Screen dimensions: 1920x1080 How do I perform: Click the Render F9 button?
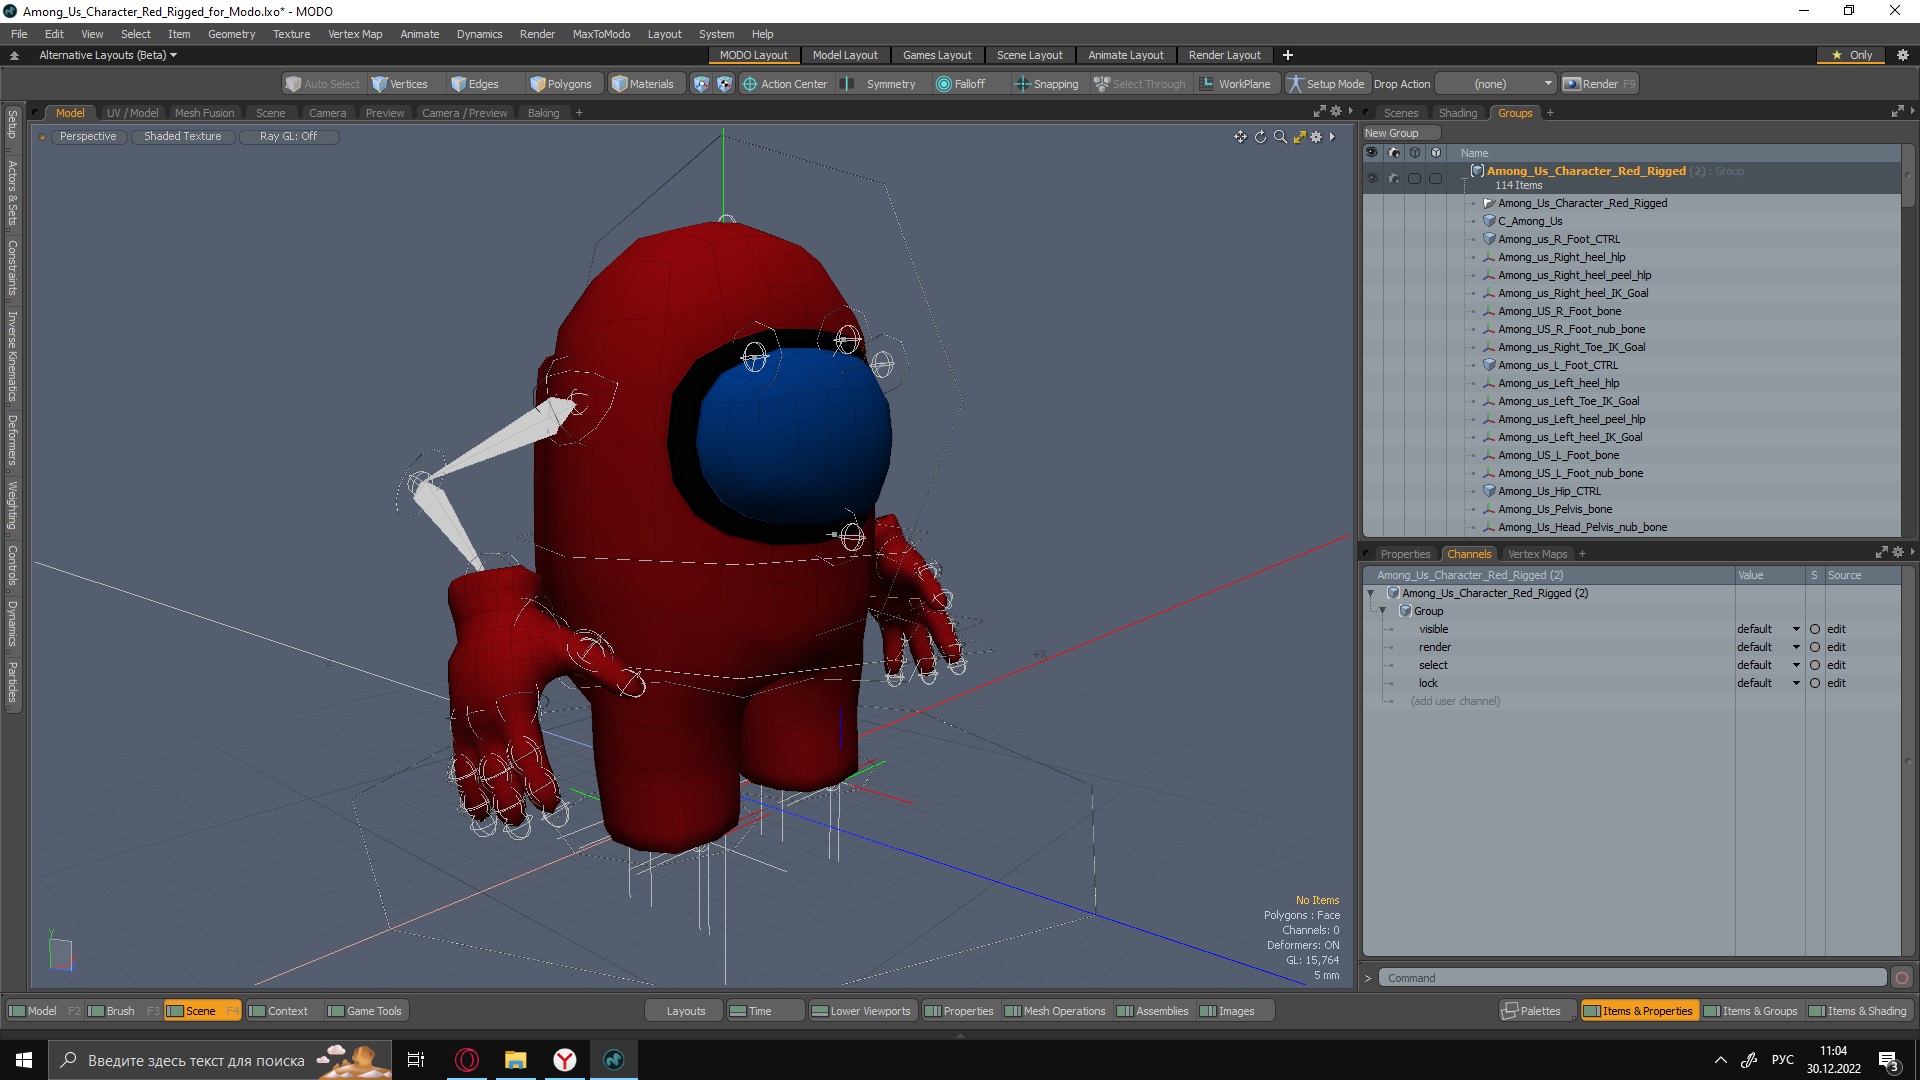tap(1600, 84)
